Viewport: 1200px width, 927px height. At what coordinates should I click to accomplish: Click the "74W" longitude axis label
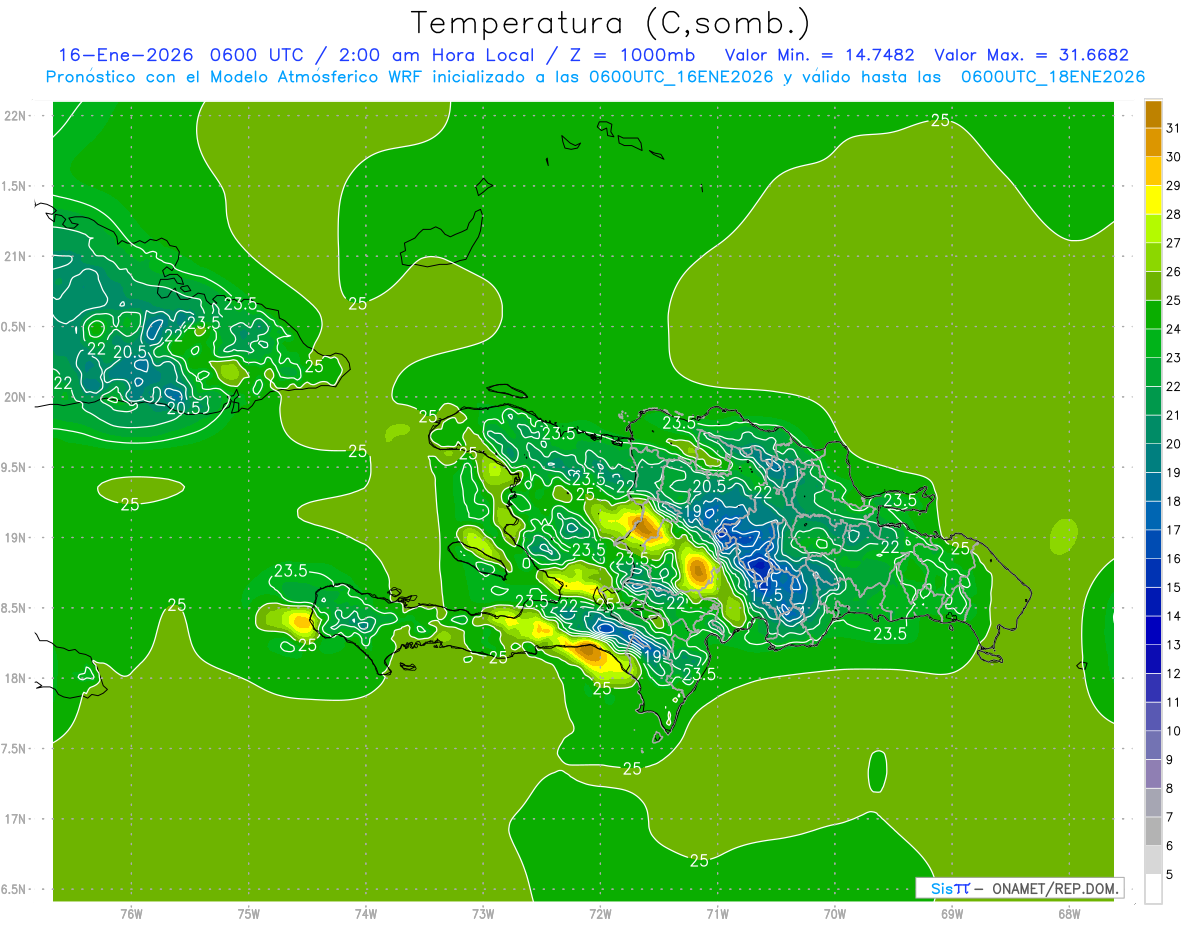coord(366,914)
